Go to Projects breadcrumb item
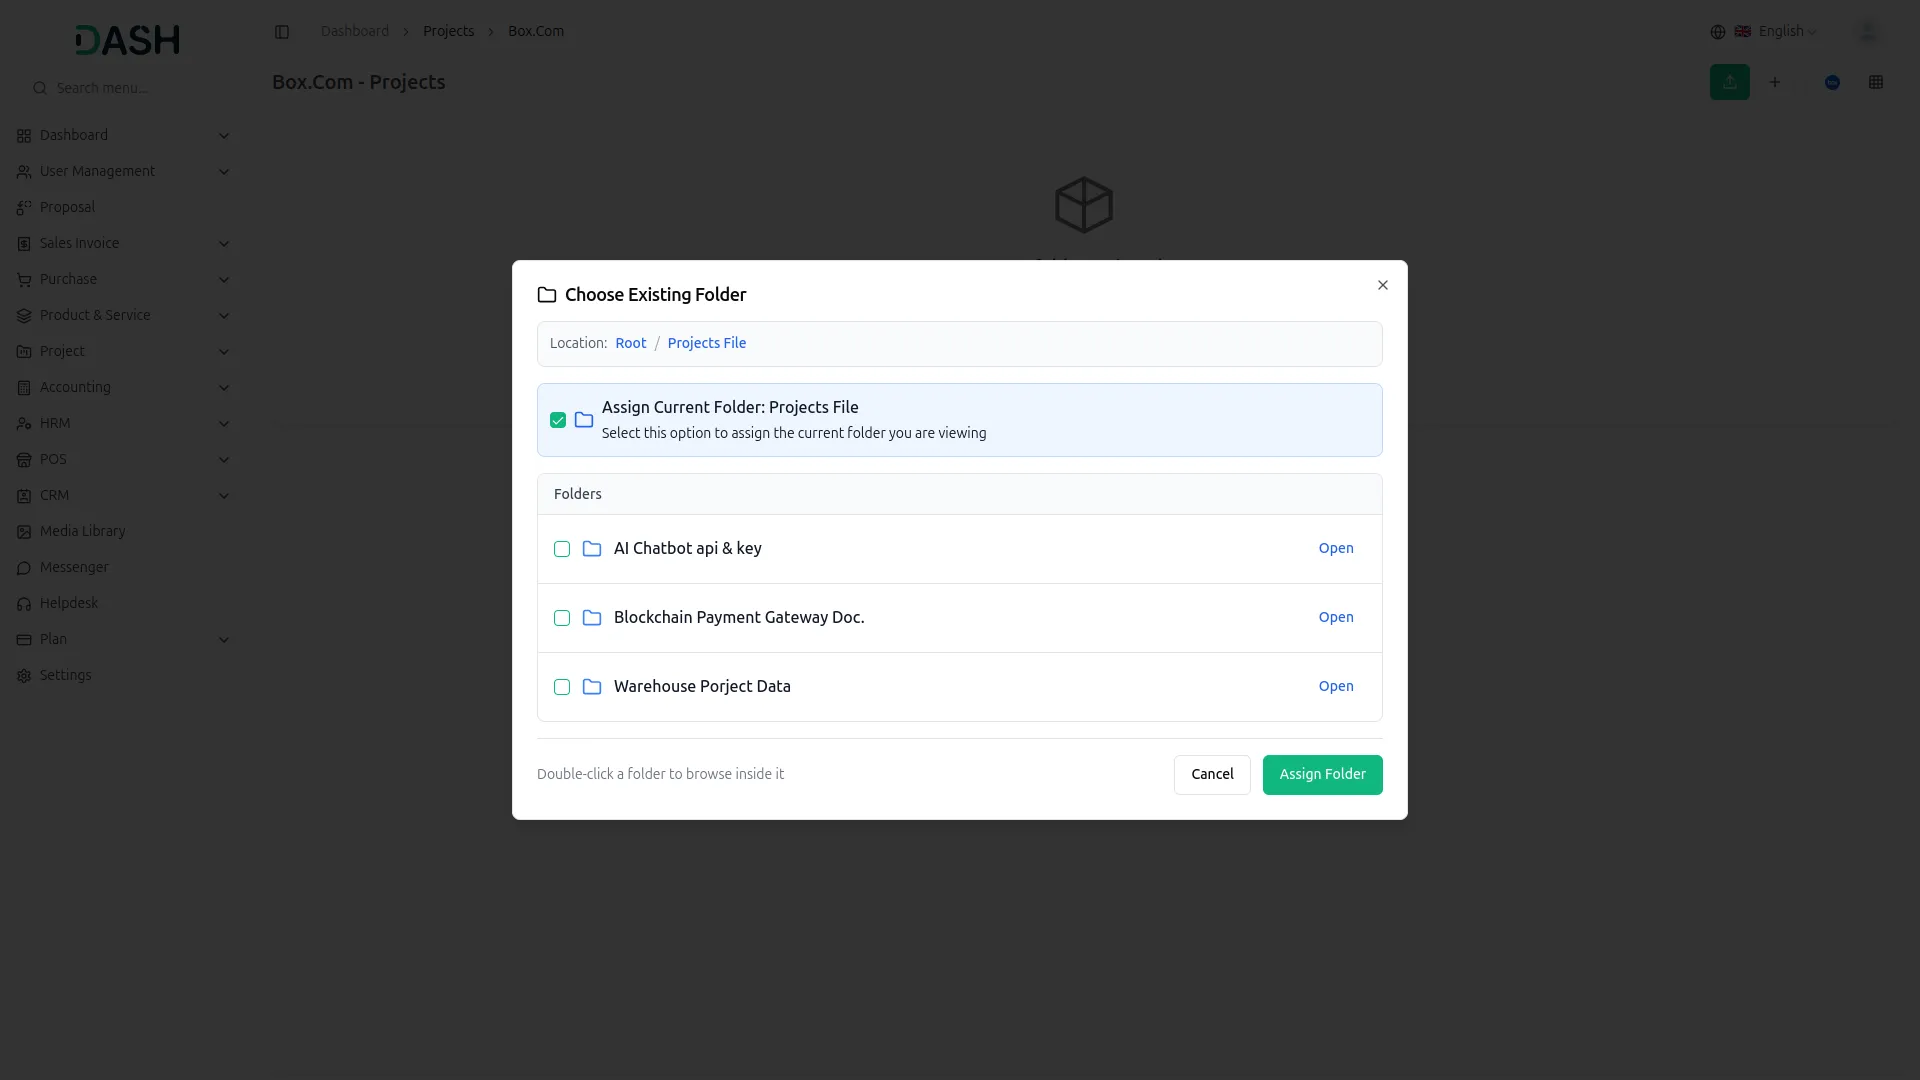The image size is (1920, 1080). coord(448,32)
